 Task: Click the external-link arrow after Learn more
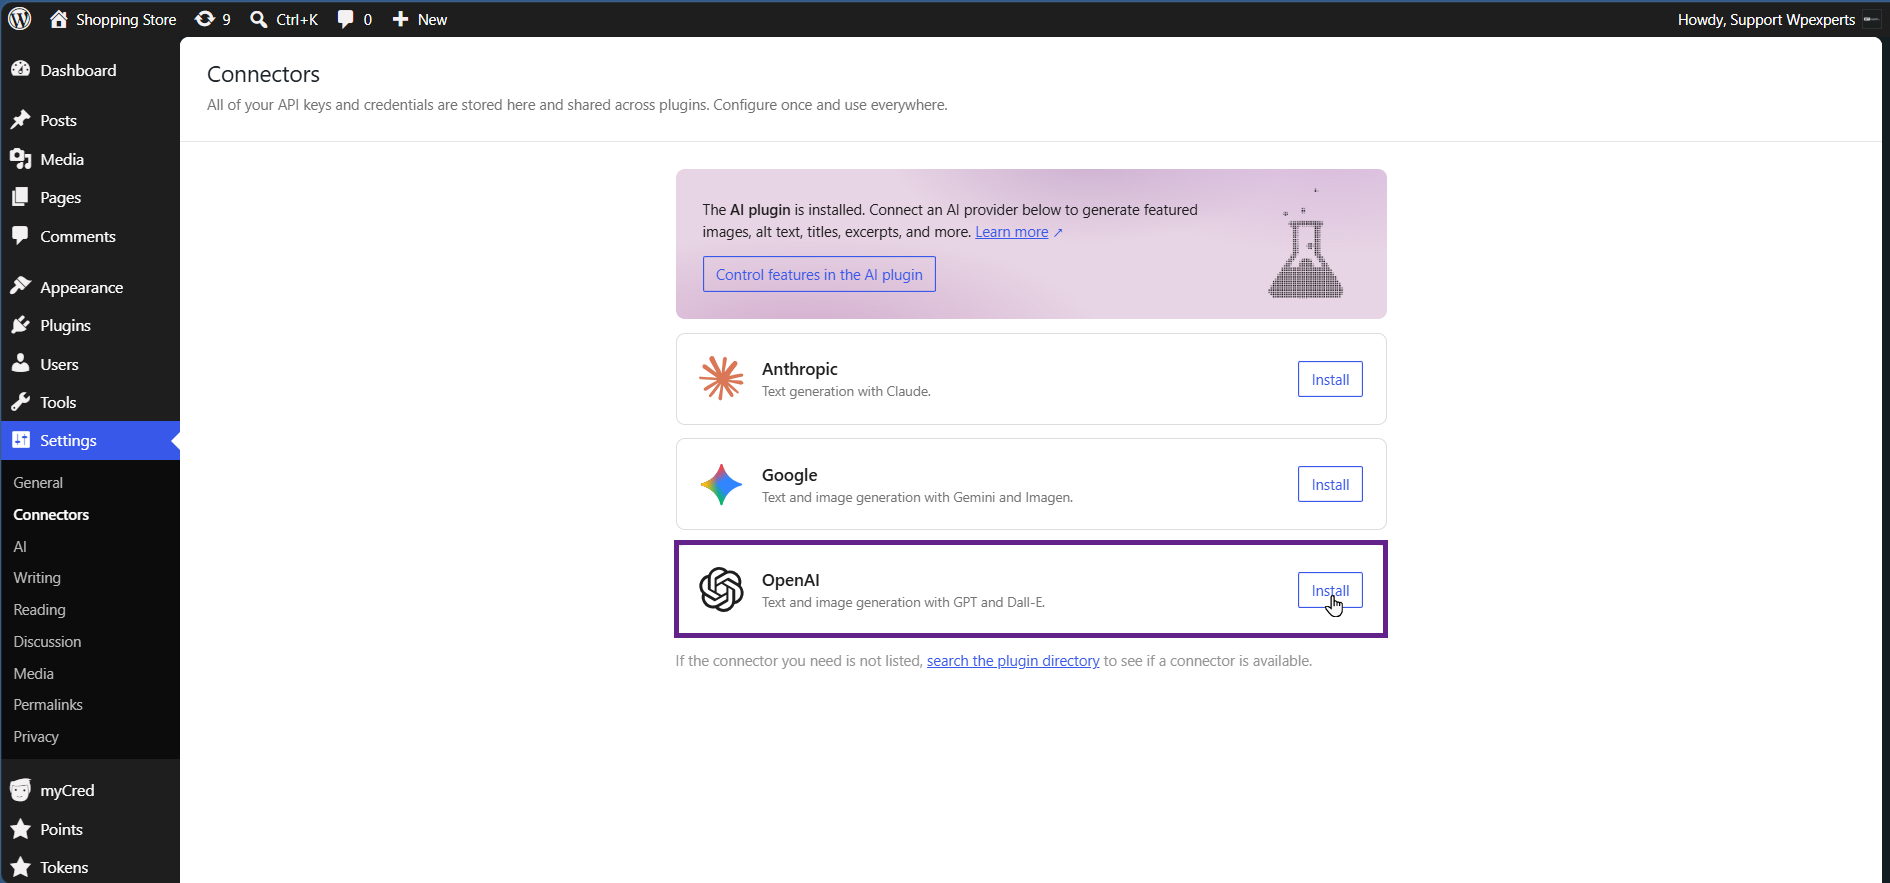click(x=1058, y=233)
